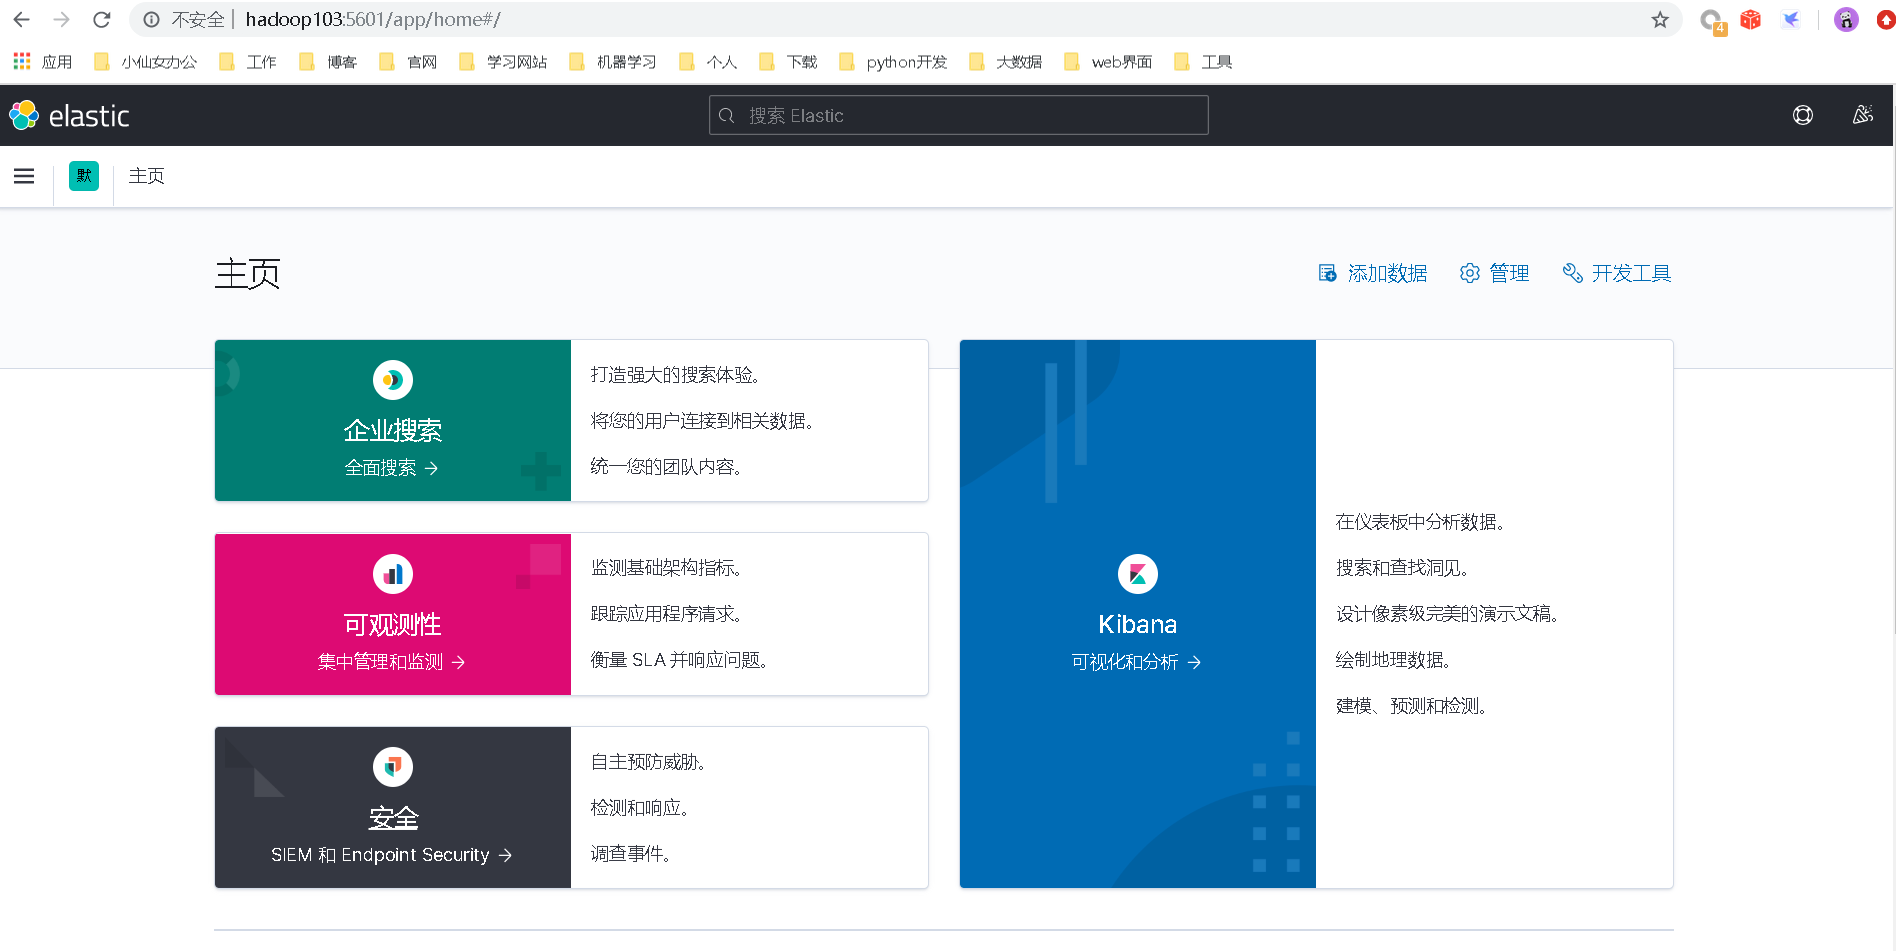Click the text 绘制地理数据。
This screenshot has width=1896, height=951.
1394,660
